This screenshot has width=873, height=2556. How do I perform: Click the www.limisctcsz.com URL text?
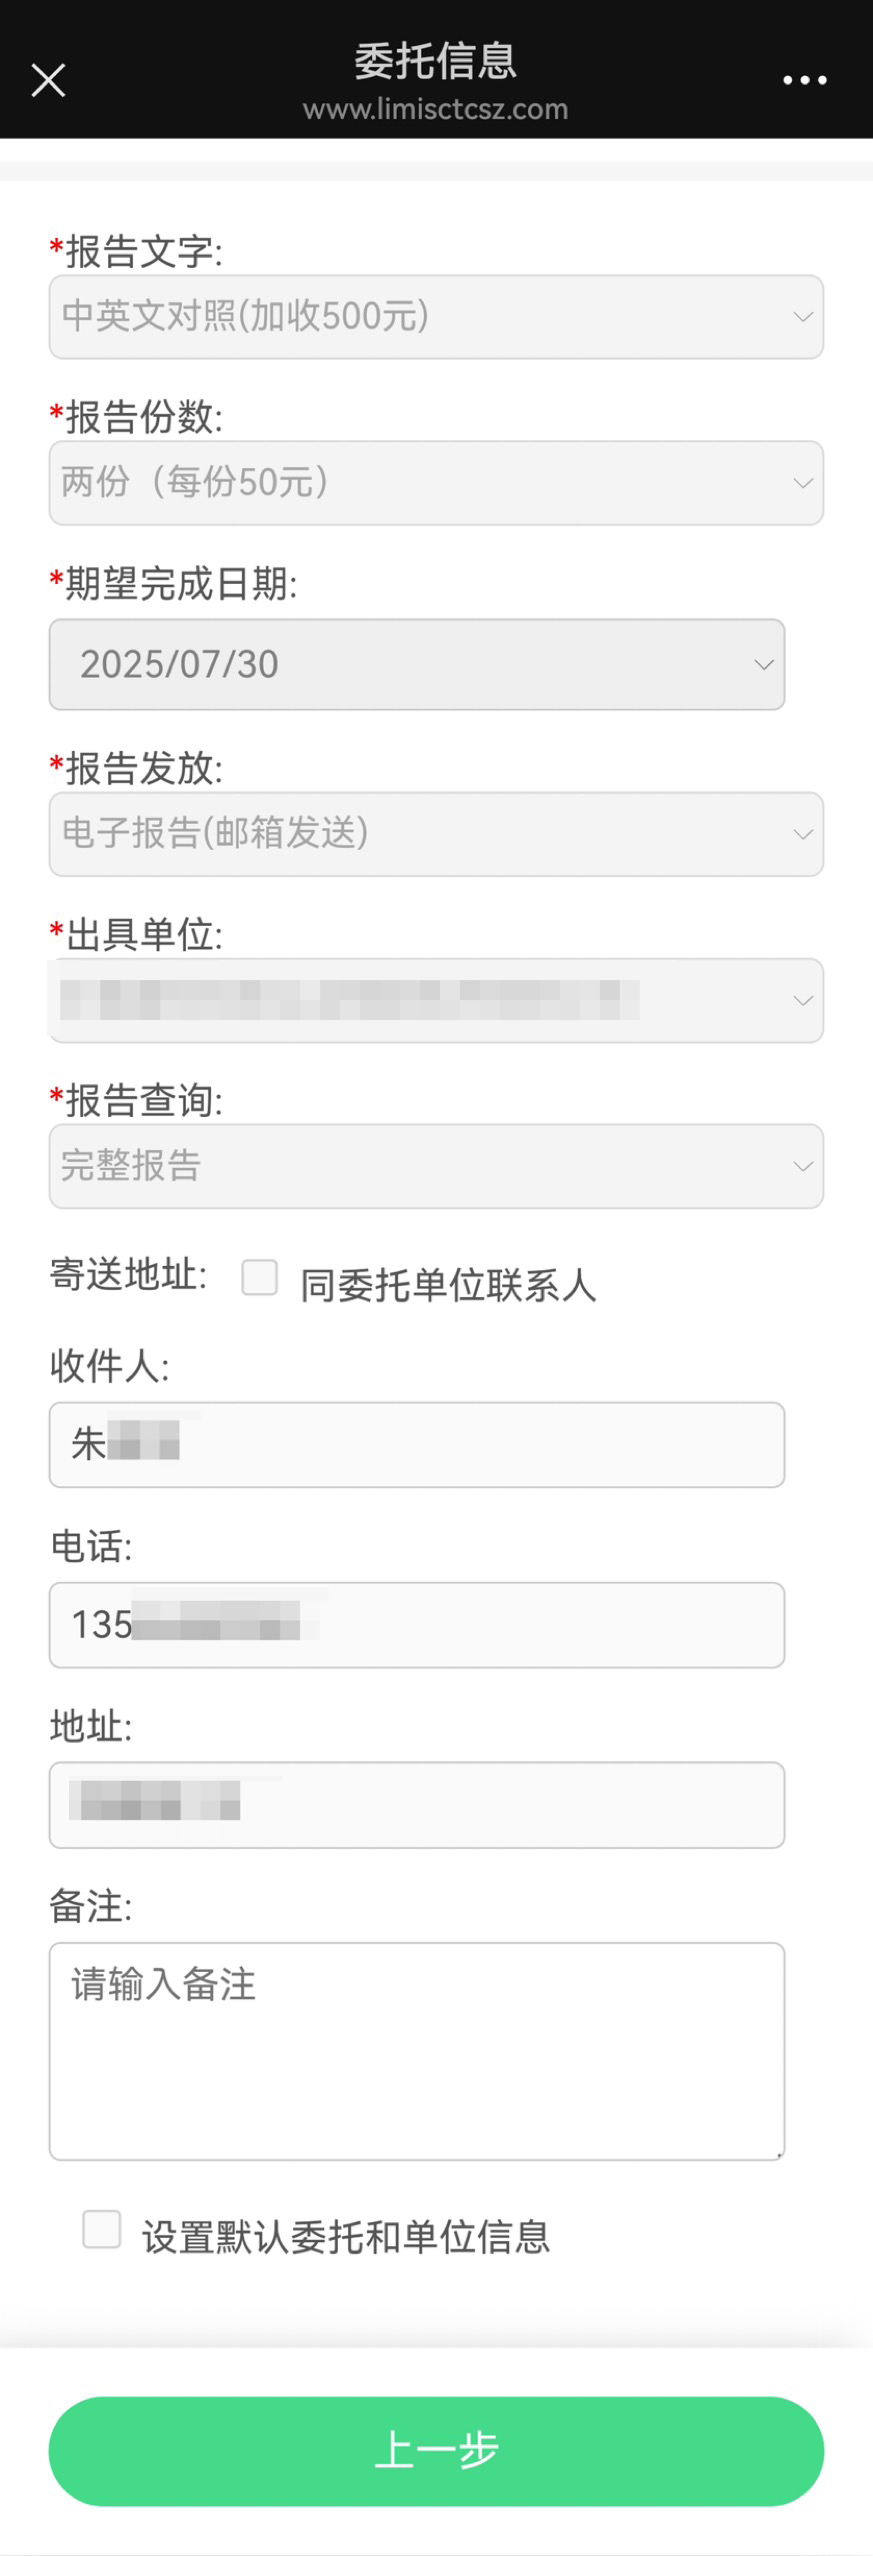[435, 109]
